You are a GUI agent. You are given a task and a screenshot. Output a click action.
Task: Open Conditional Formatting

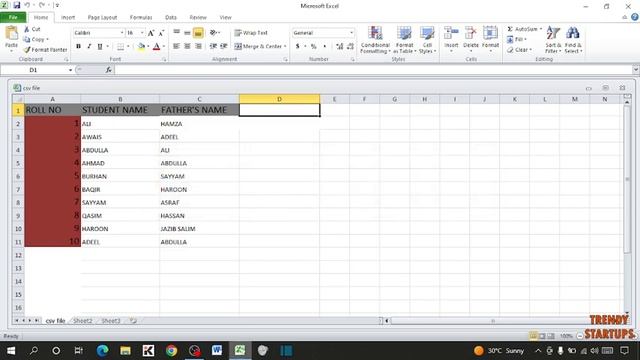(x=376, y=40)
